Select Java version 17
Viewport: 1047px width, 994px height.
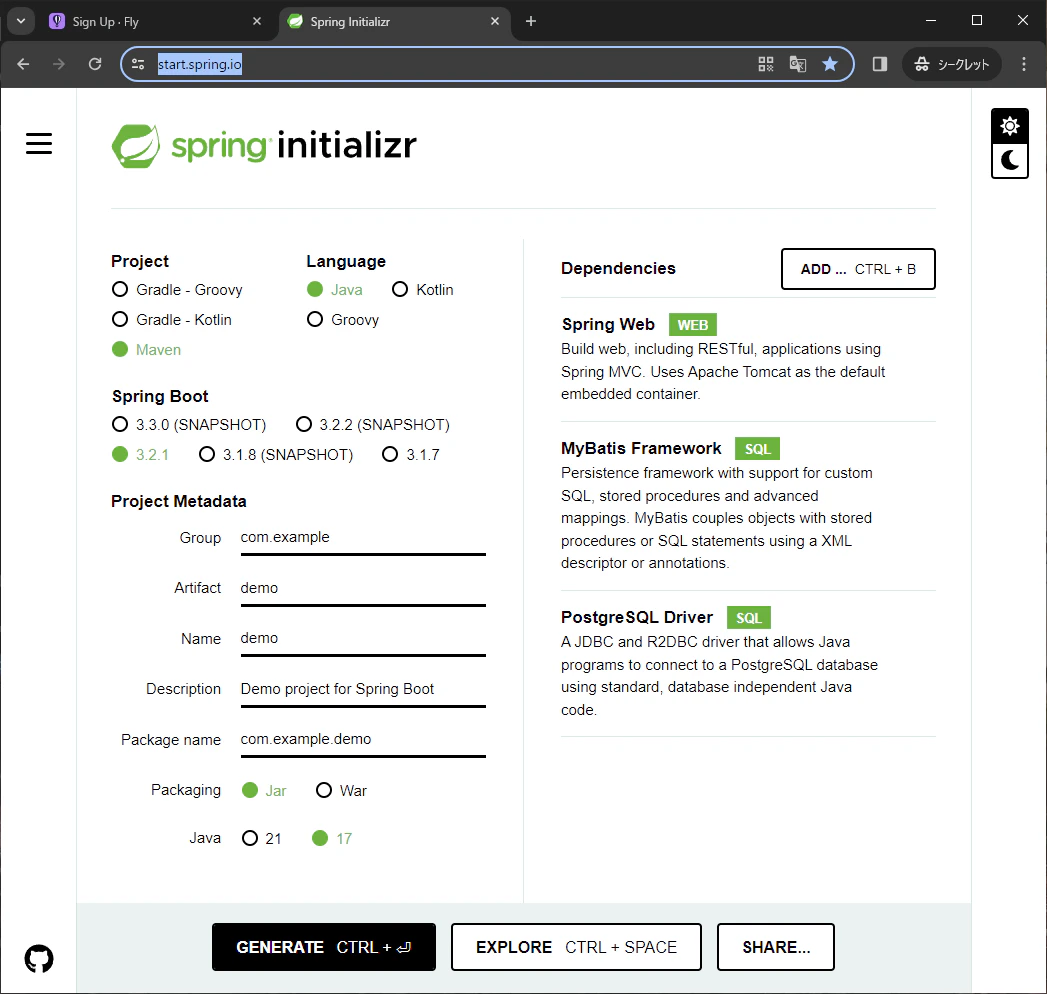(332, 838)
